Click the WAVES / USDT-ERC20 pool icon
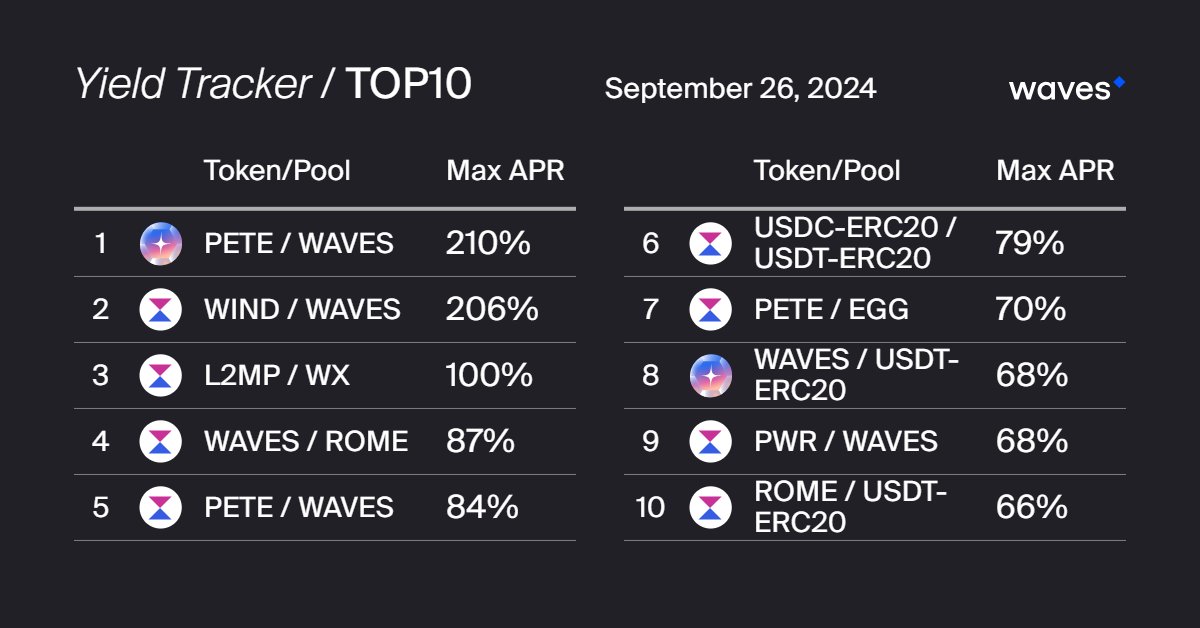This screenshot has width=1200, height=628. click(710, 376)
